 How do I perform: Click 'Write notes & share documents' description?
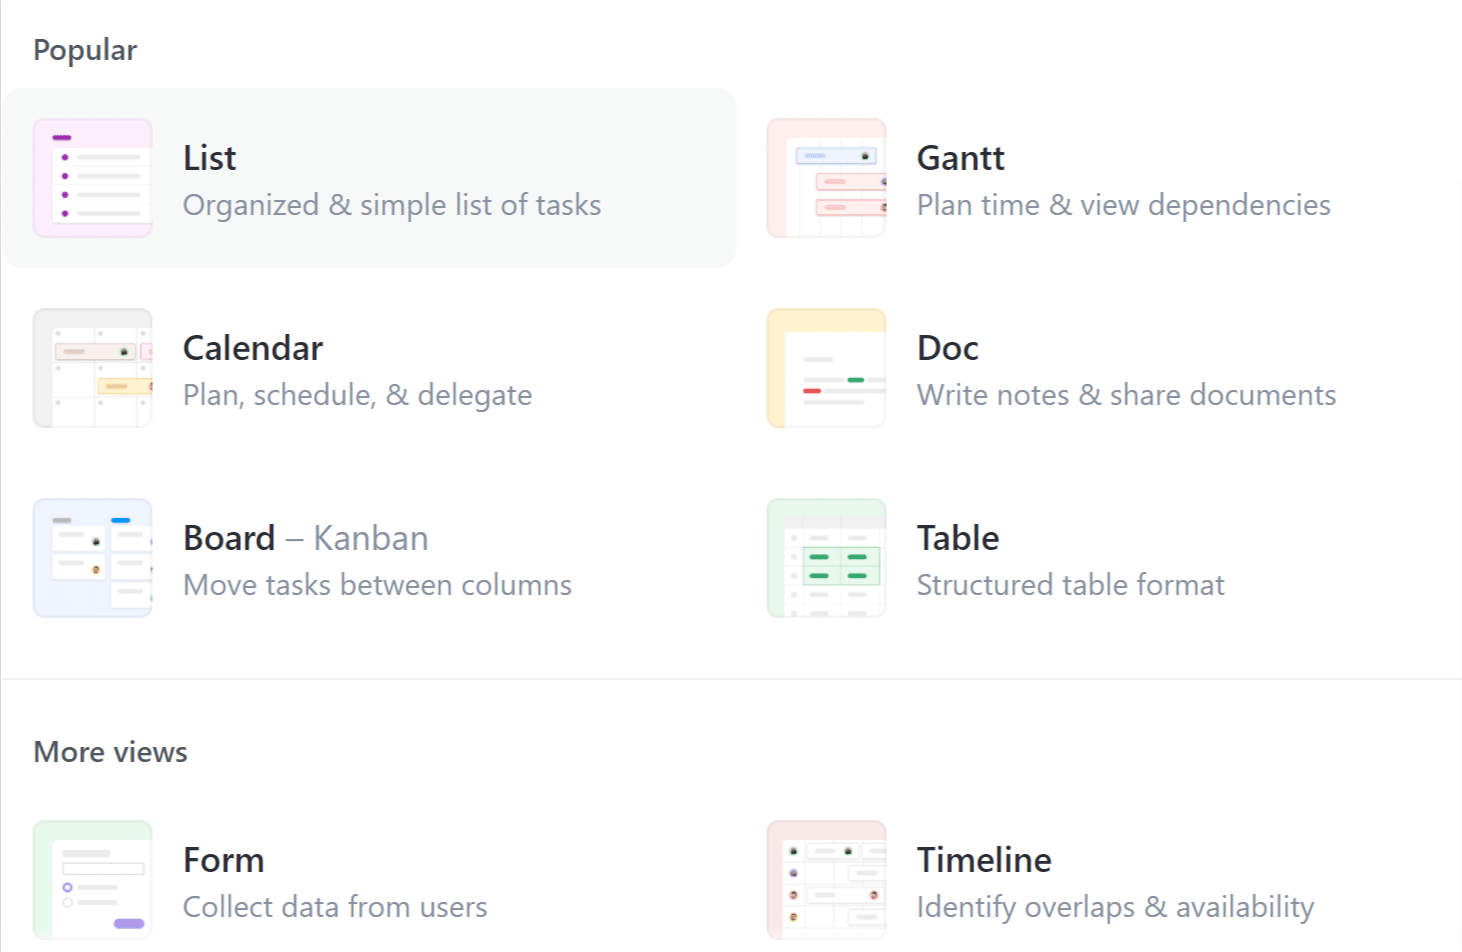(x=1127, y=395)
